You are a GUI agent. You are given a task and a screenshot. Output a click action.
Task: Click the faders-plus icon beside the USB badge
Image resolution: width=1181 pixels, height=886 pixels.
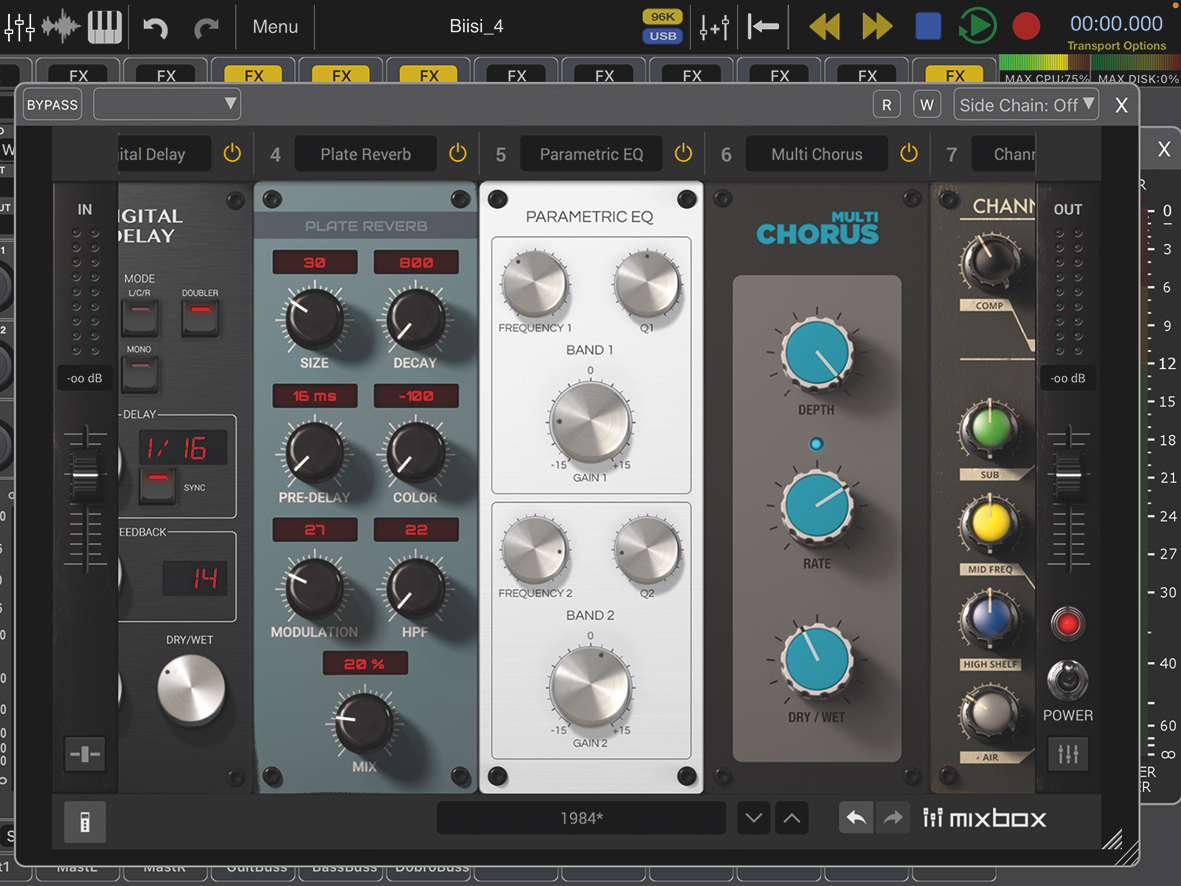click(714, 27)
